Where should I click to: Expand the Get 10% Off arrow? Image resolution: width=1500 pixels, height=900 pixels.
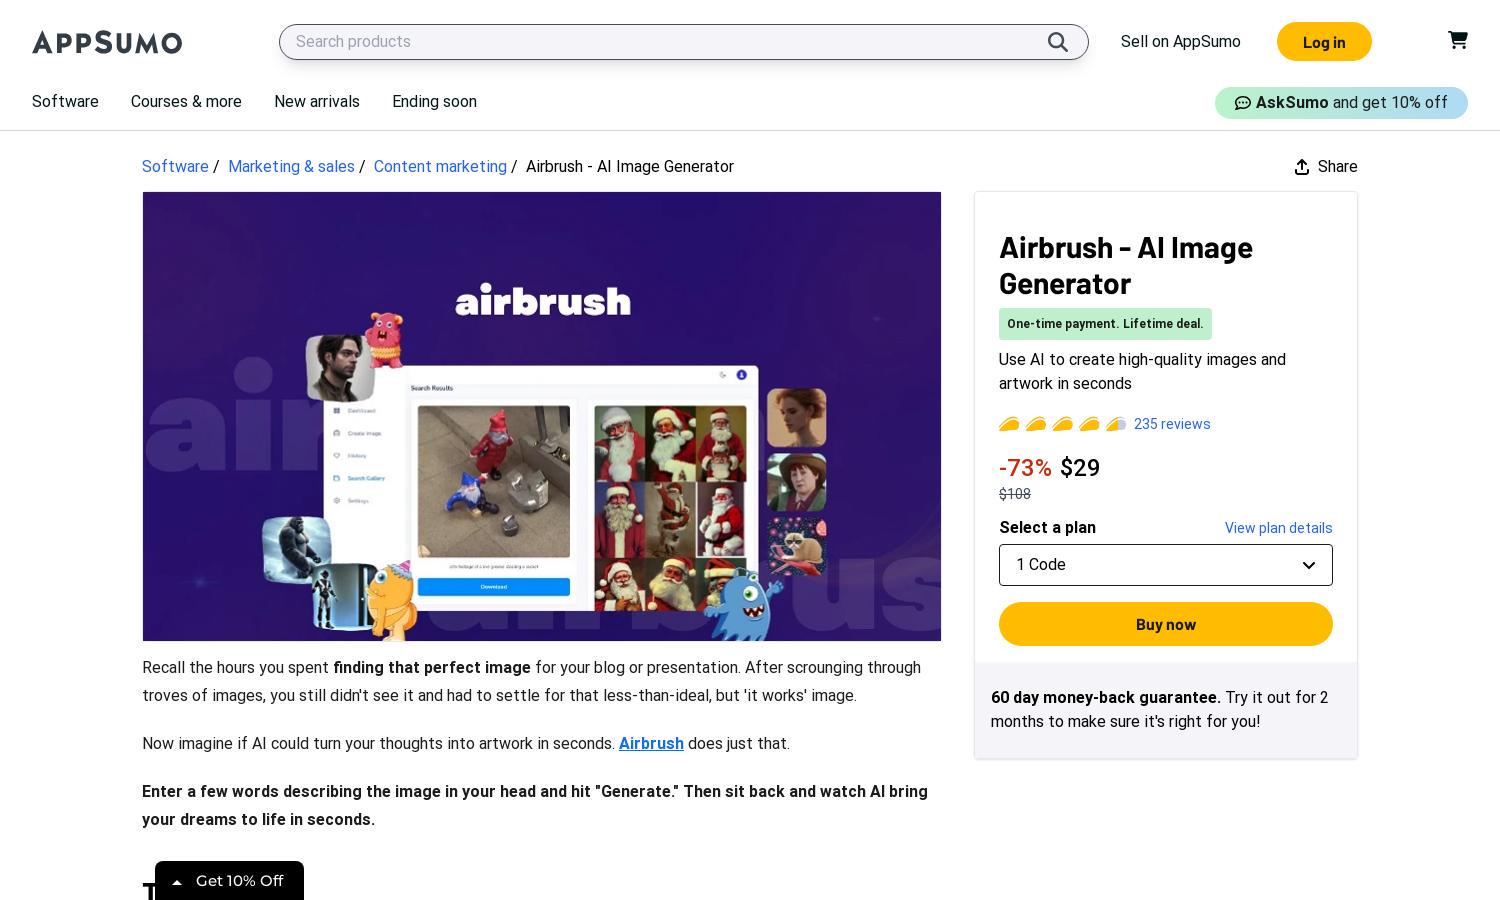point(177,882)
